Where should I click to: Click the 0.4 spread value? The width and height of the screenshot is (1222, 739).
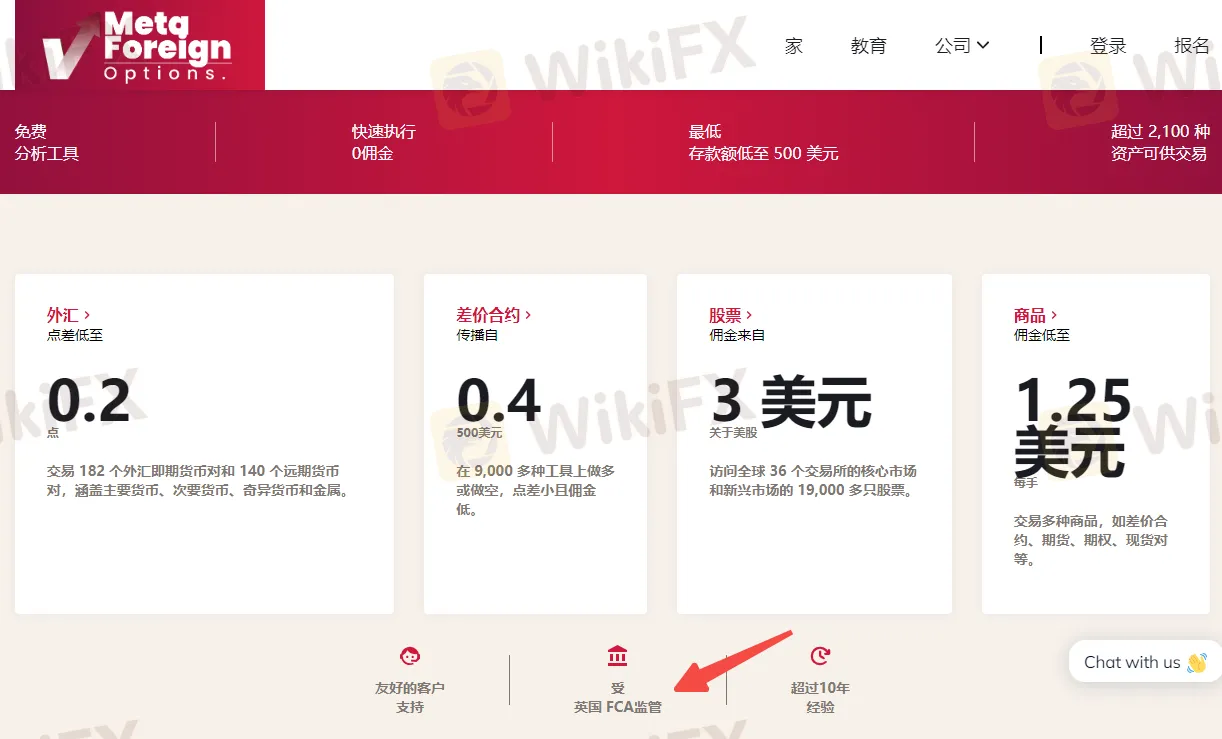pos(499,402)
